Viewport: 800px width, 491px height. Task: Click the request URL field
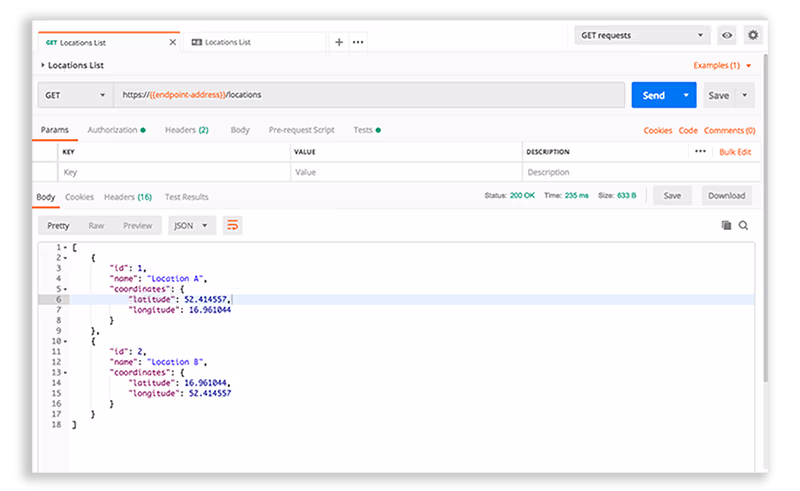pyautogui.click(x=370, y=95)
